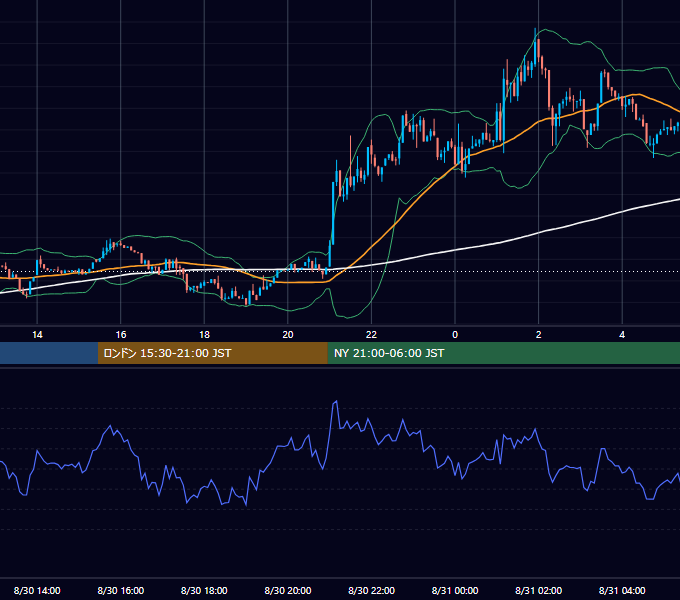Click the 8/30 18:00 date label
This screenshot has height=600, width=680.
[x=204, y=590]
